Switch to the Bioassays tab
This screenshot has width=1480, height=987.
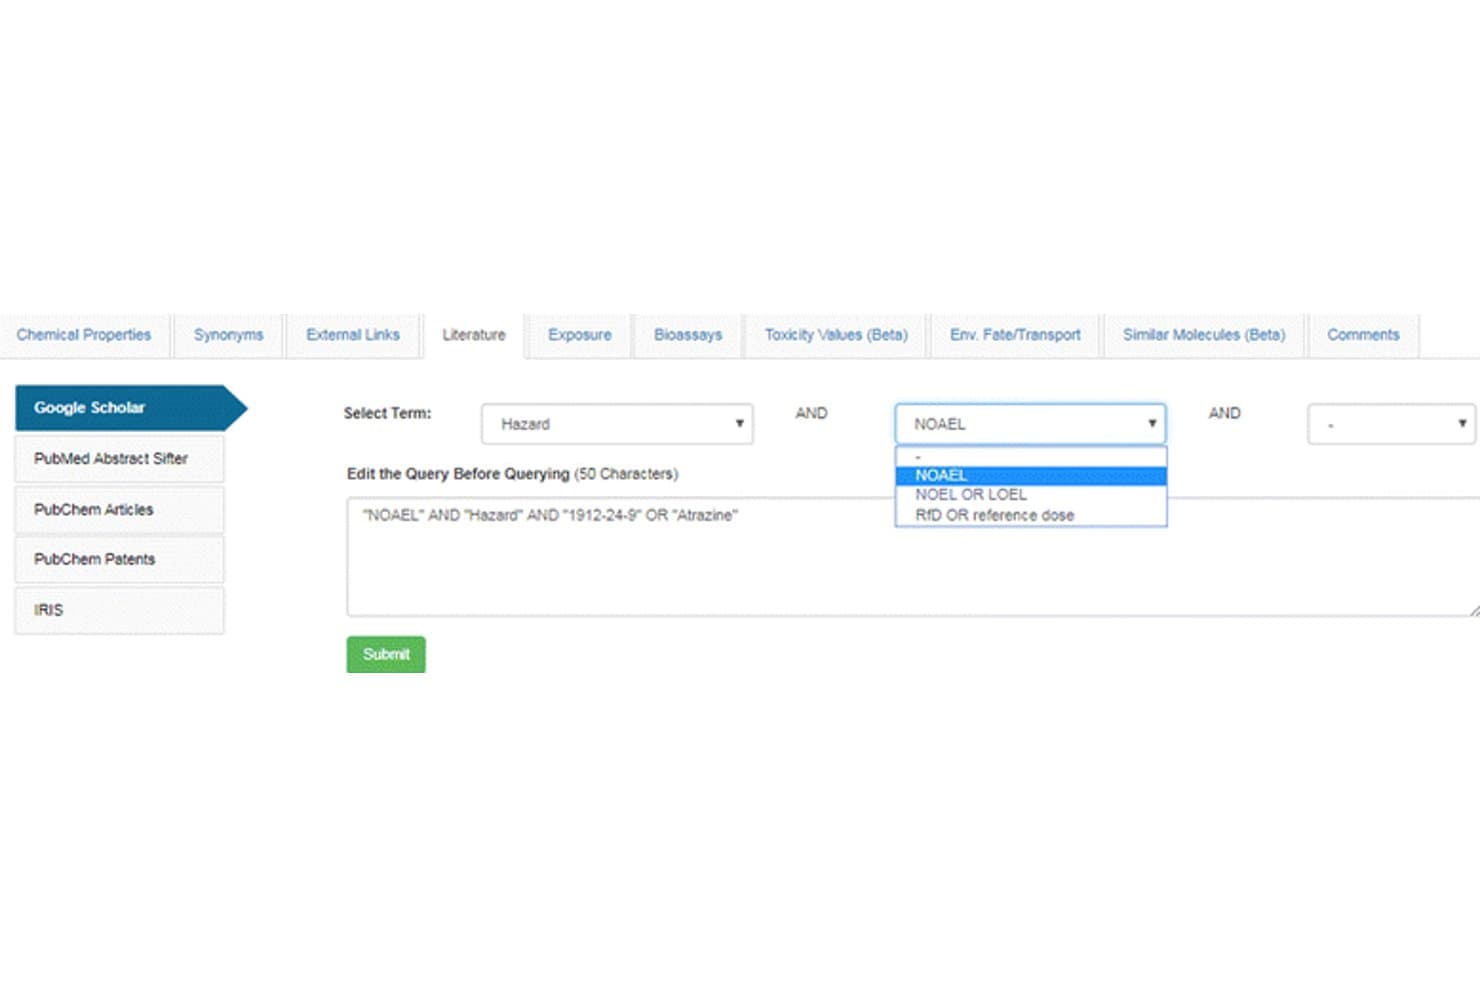688,335
